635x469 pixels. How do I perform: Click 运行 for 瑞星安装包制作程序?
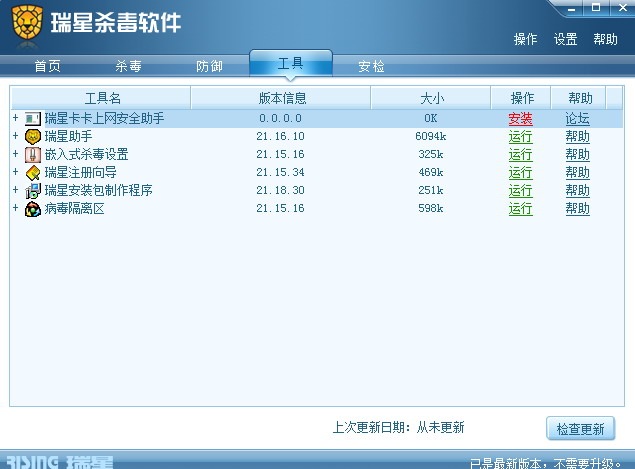tap(520, 190)
